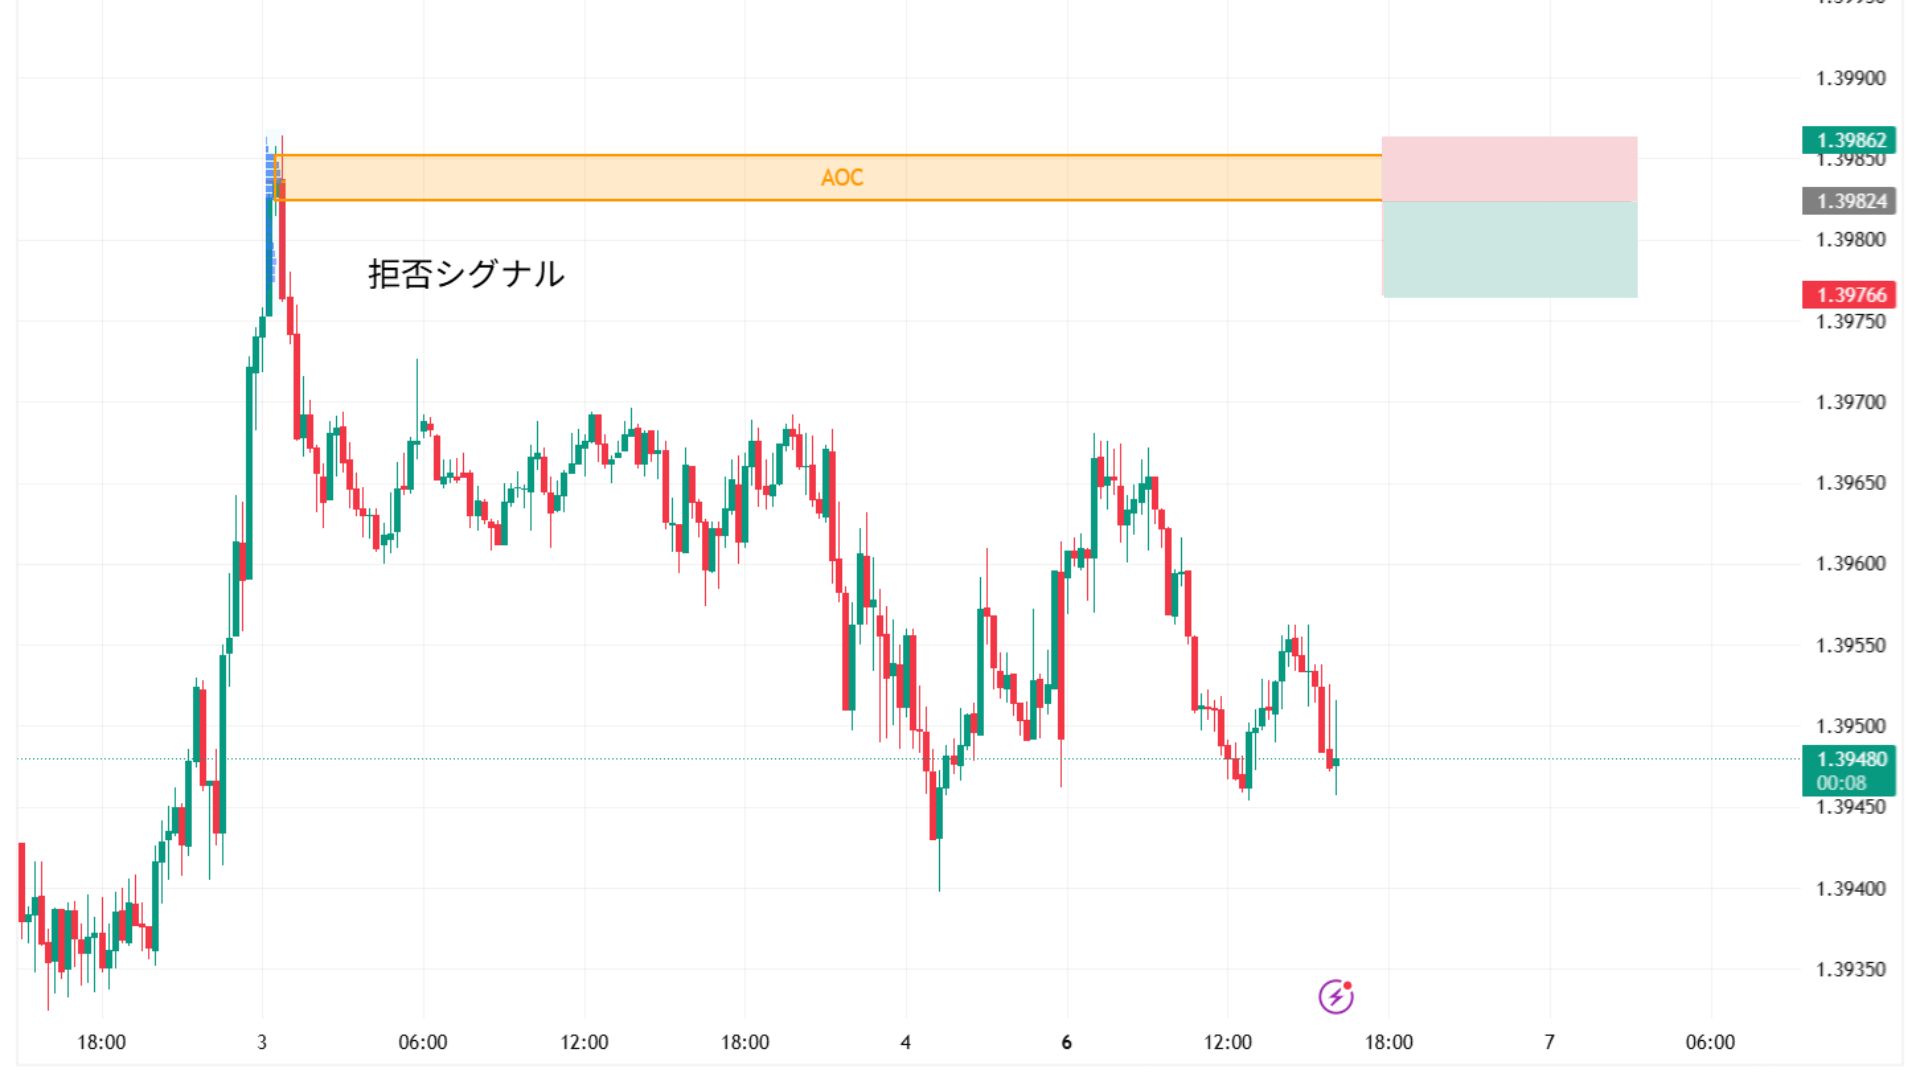This screenshot has width=1920, height=1080.
Task: Click date label 4 on time axis
Action: click(906, 1042)
